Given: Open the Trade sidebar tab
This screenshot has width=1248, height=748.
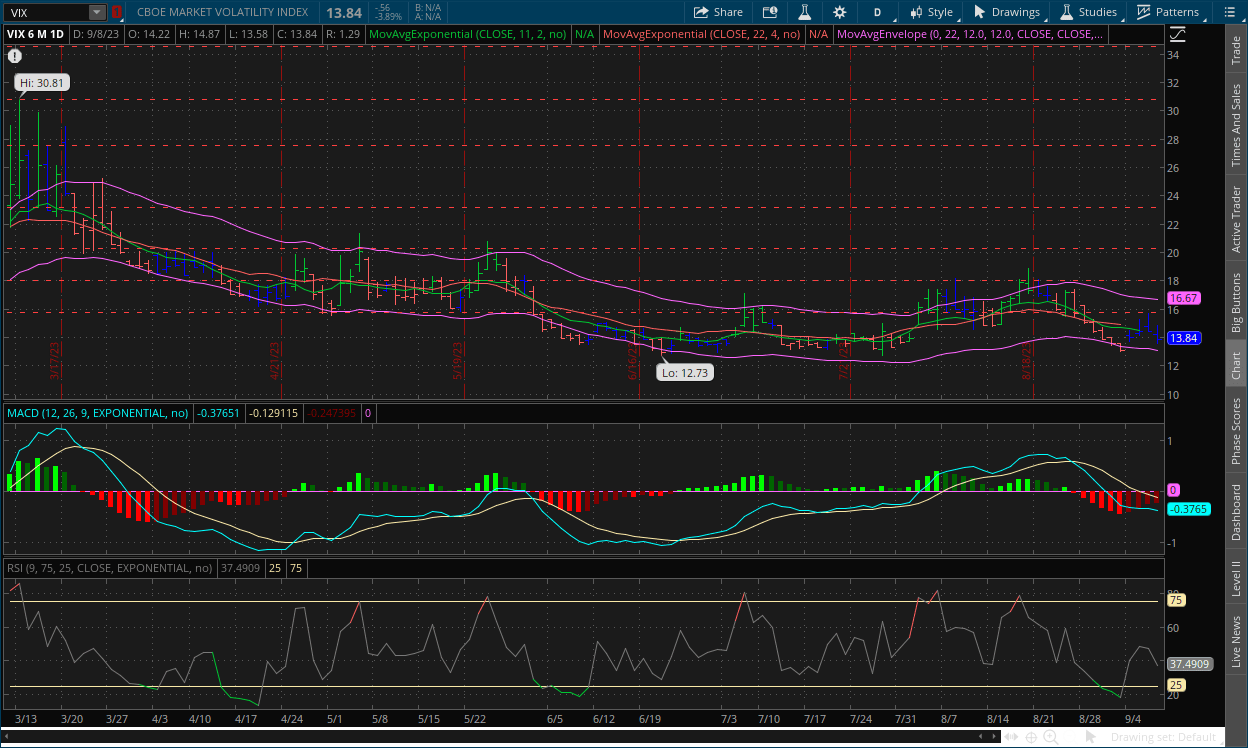Looking at the screenshot, I should click(x=1236, y=49).
